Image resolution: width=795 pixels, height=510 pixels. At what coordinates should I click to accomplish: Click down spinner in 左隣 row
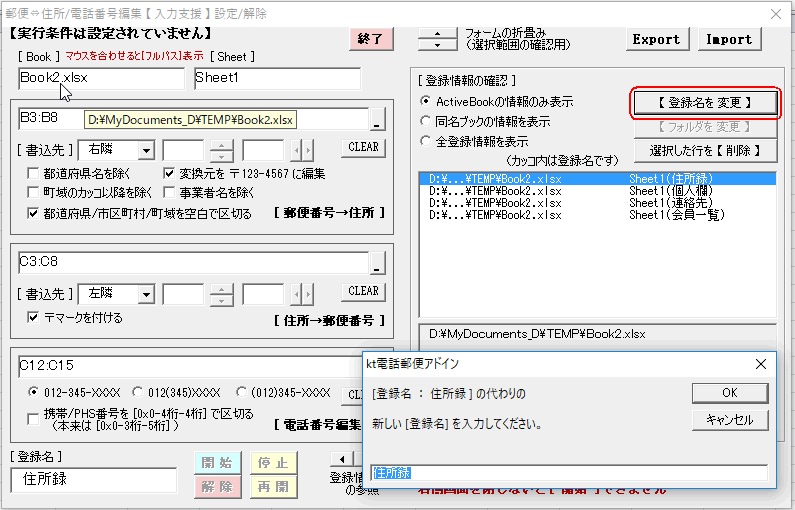pos(222,300)
